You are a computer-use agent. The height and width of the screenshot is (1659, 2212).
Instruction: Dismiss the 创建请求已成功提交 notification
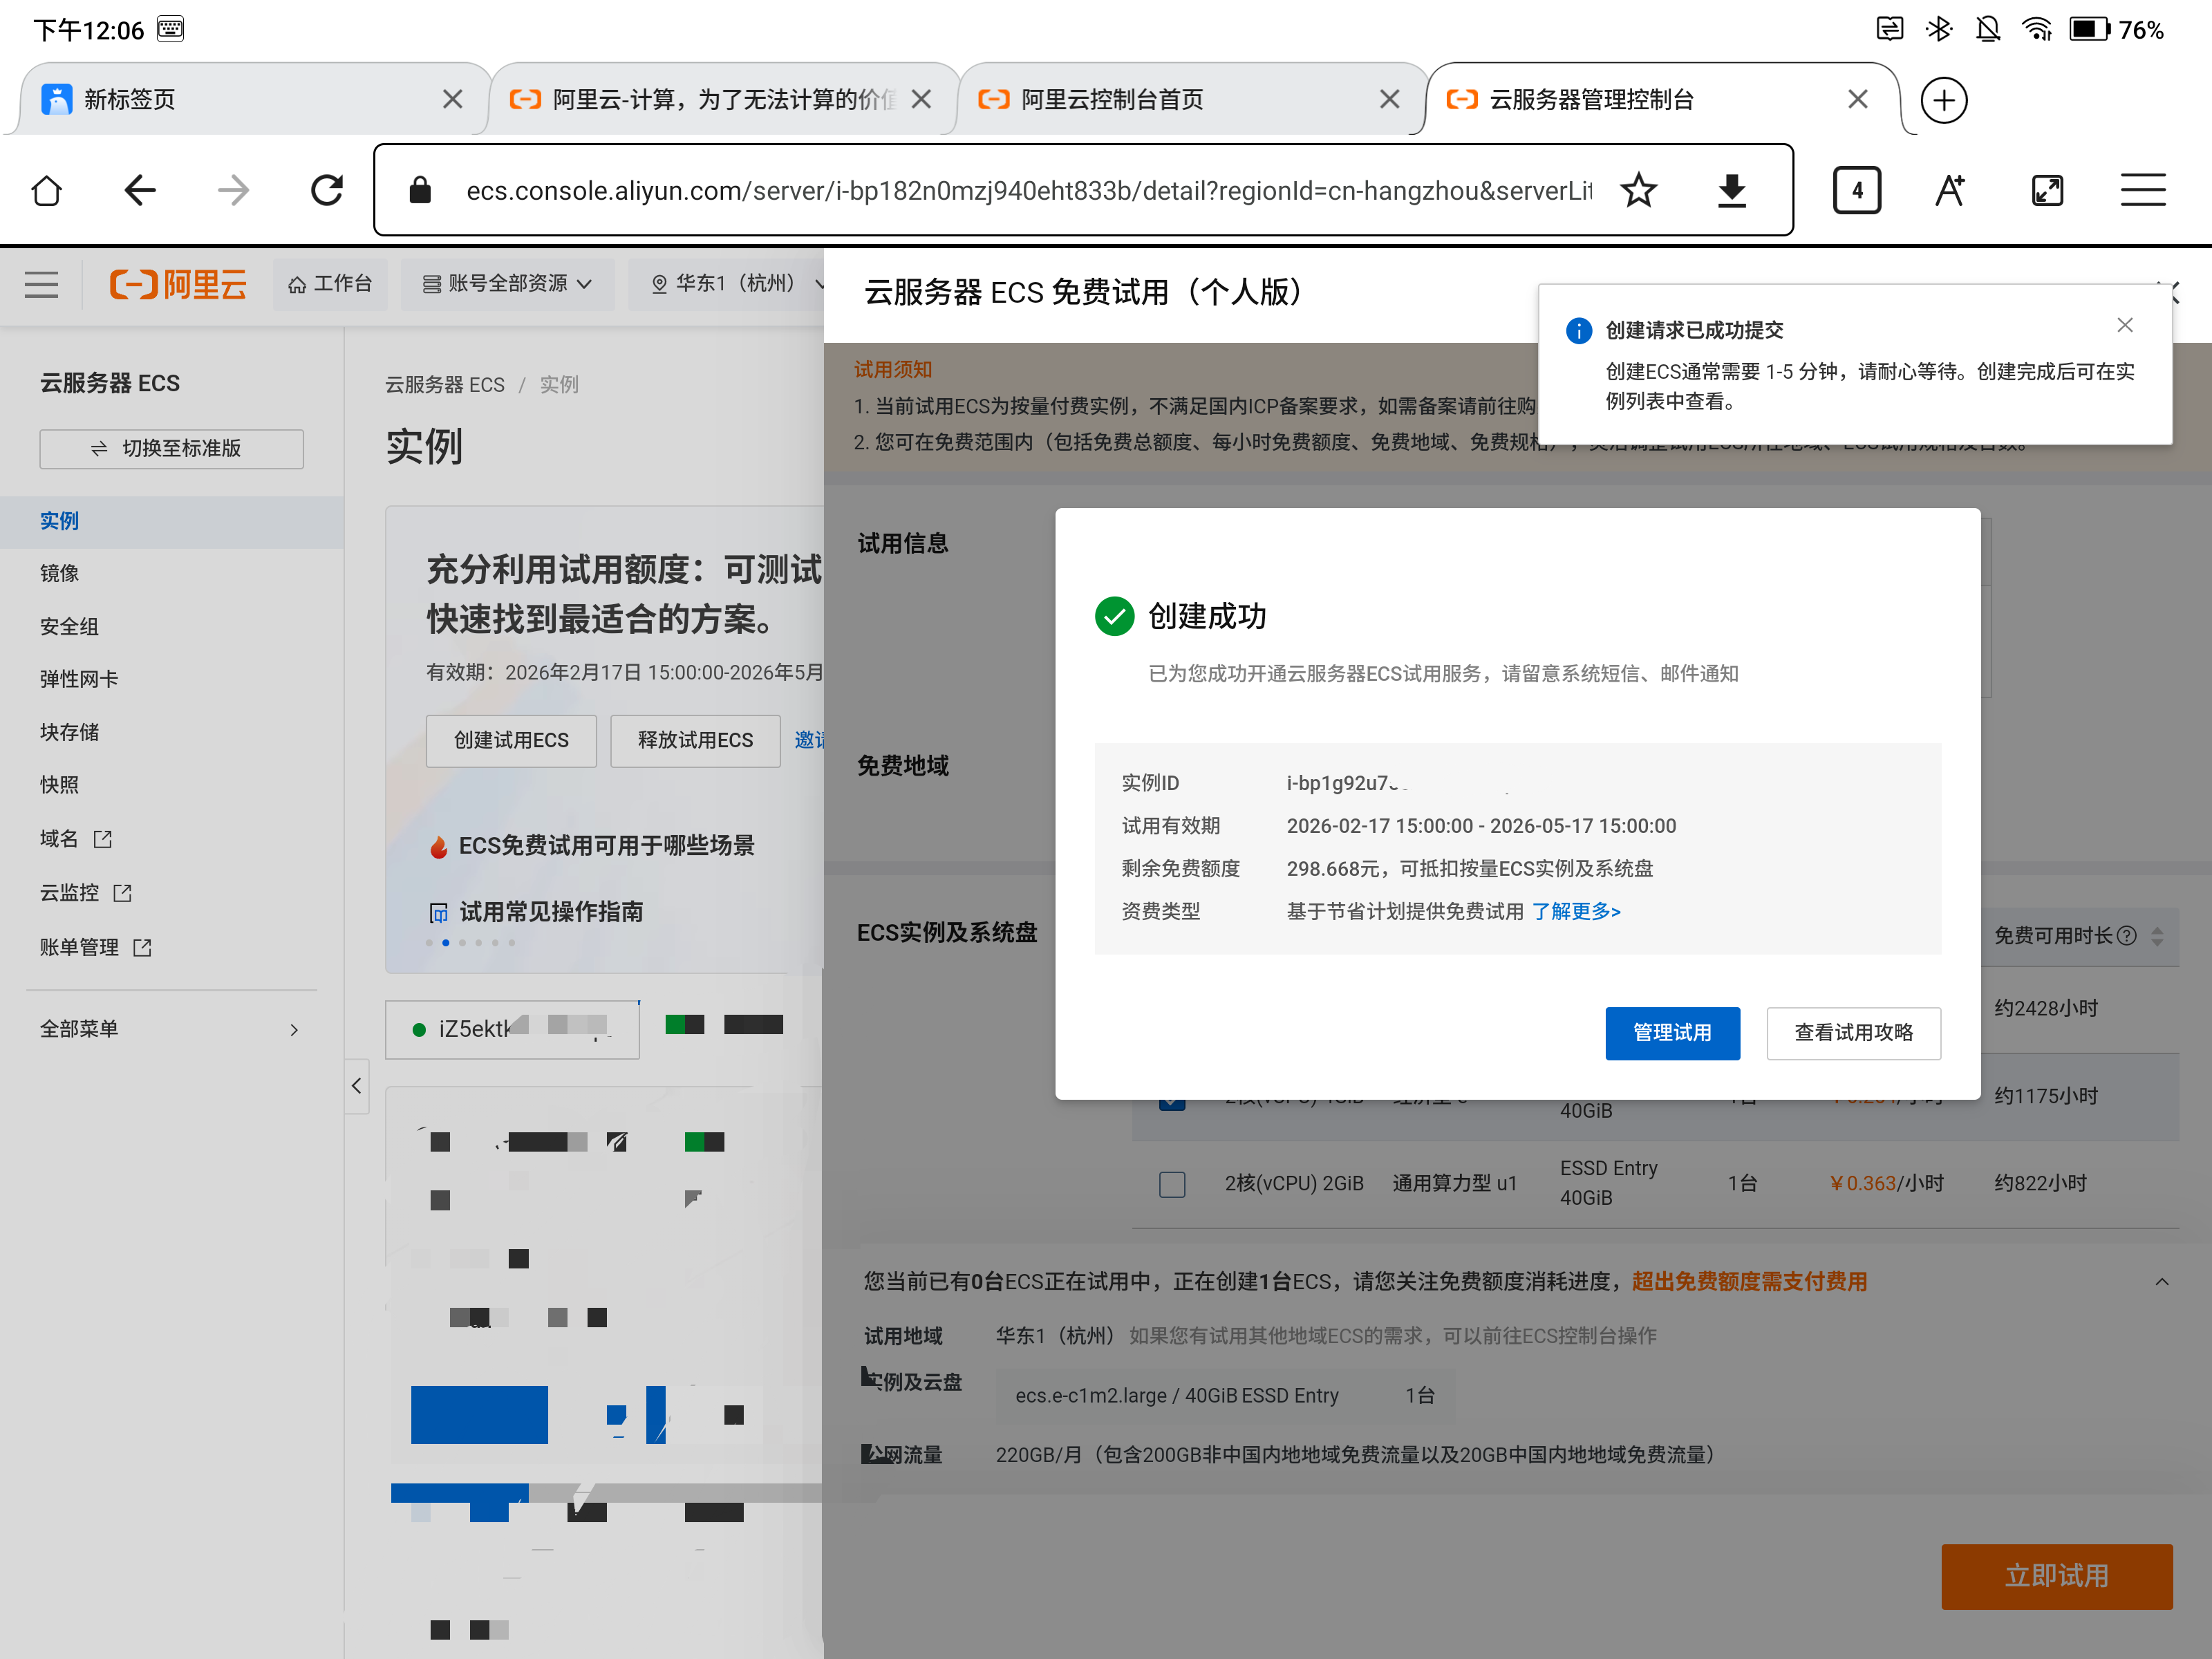point(2125,325)
